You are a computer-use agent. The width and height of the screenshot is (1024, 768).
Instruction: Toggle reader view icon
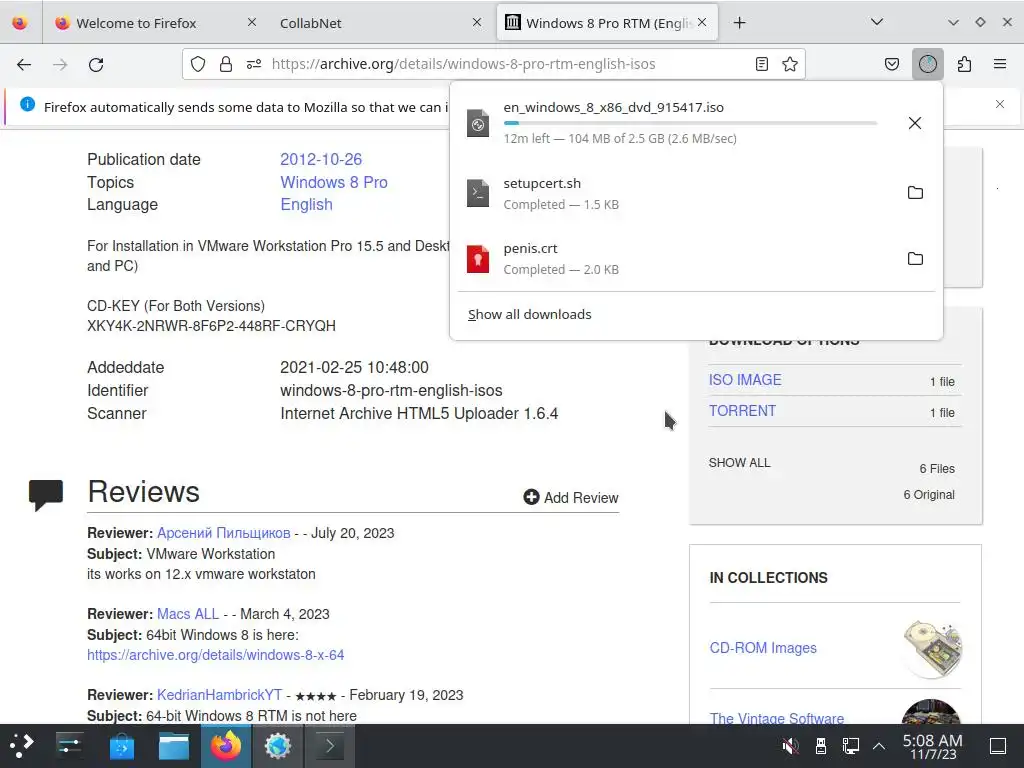click(x=761, y=64)
